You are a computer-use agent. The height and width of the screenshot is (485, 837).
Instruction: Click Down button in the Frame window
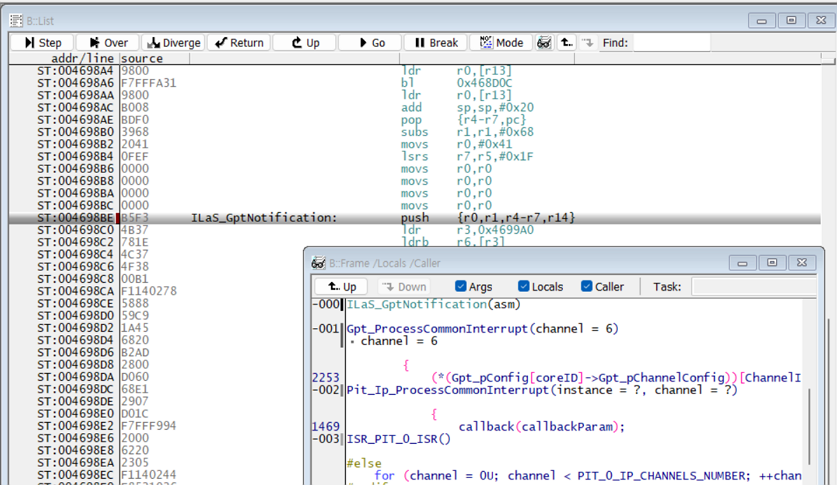point(404,287)
